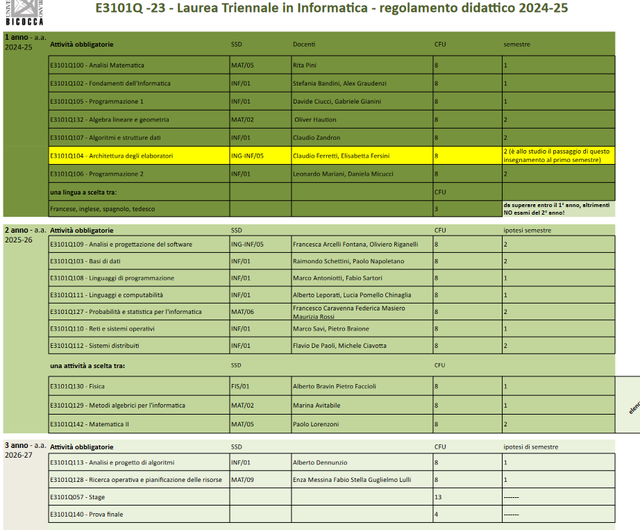This screenshot has width=640, height=530.
Task: Select docente Oliver Haution cell
Action: 362,120
